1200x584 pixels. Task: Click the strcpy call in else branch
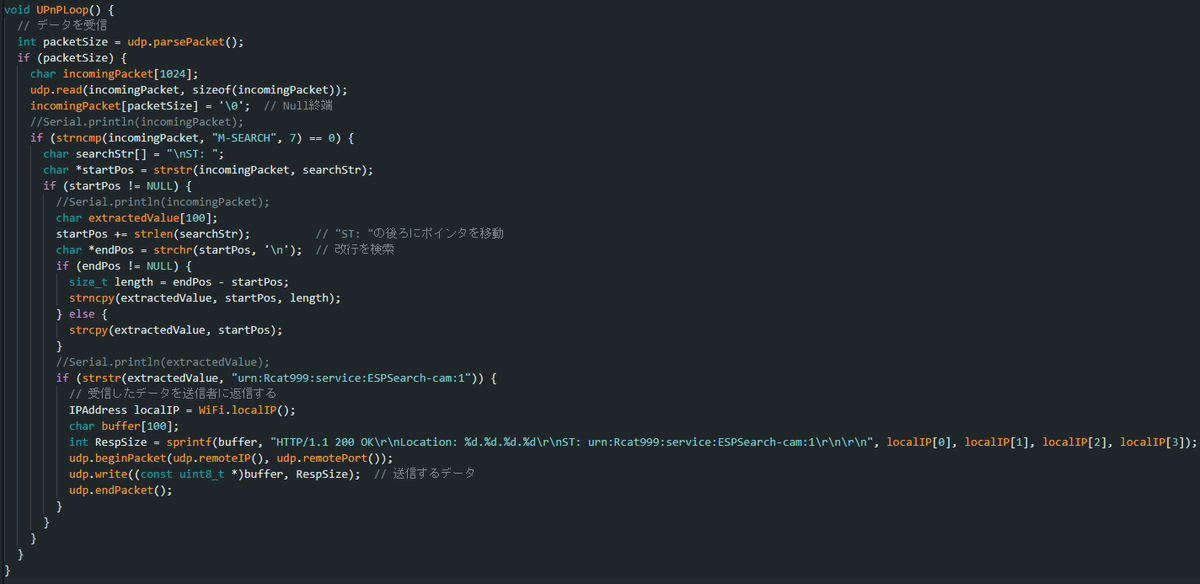pos(176,329)
